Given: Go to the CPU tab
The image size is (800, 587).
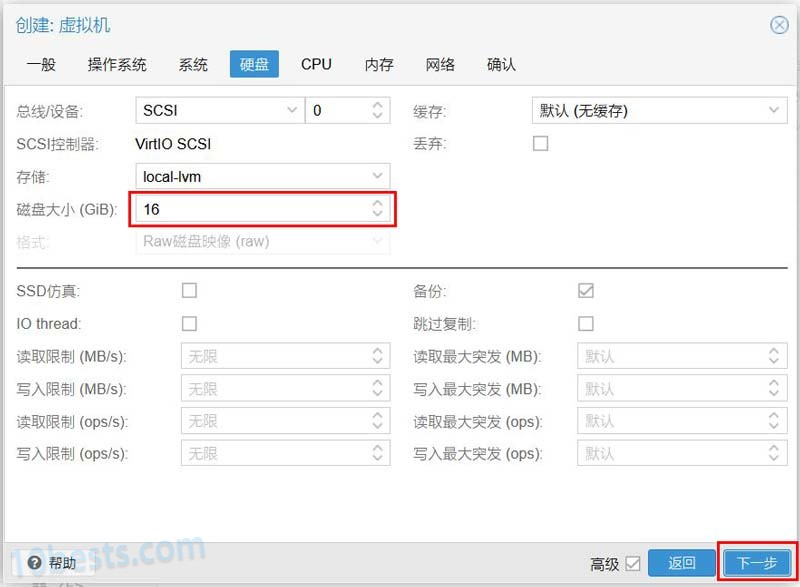Looking at the screenshot, I should tap(316, 64).
